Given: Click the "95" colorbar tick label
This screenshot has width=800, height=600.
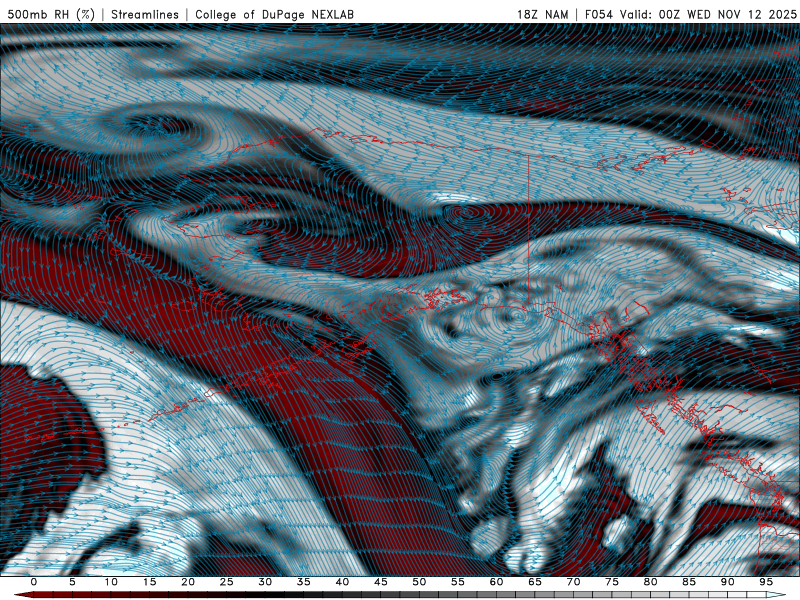Looking at the screenshot, I should [766, 582].
